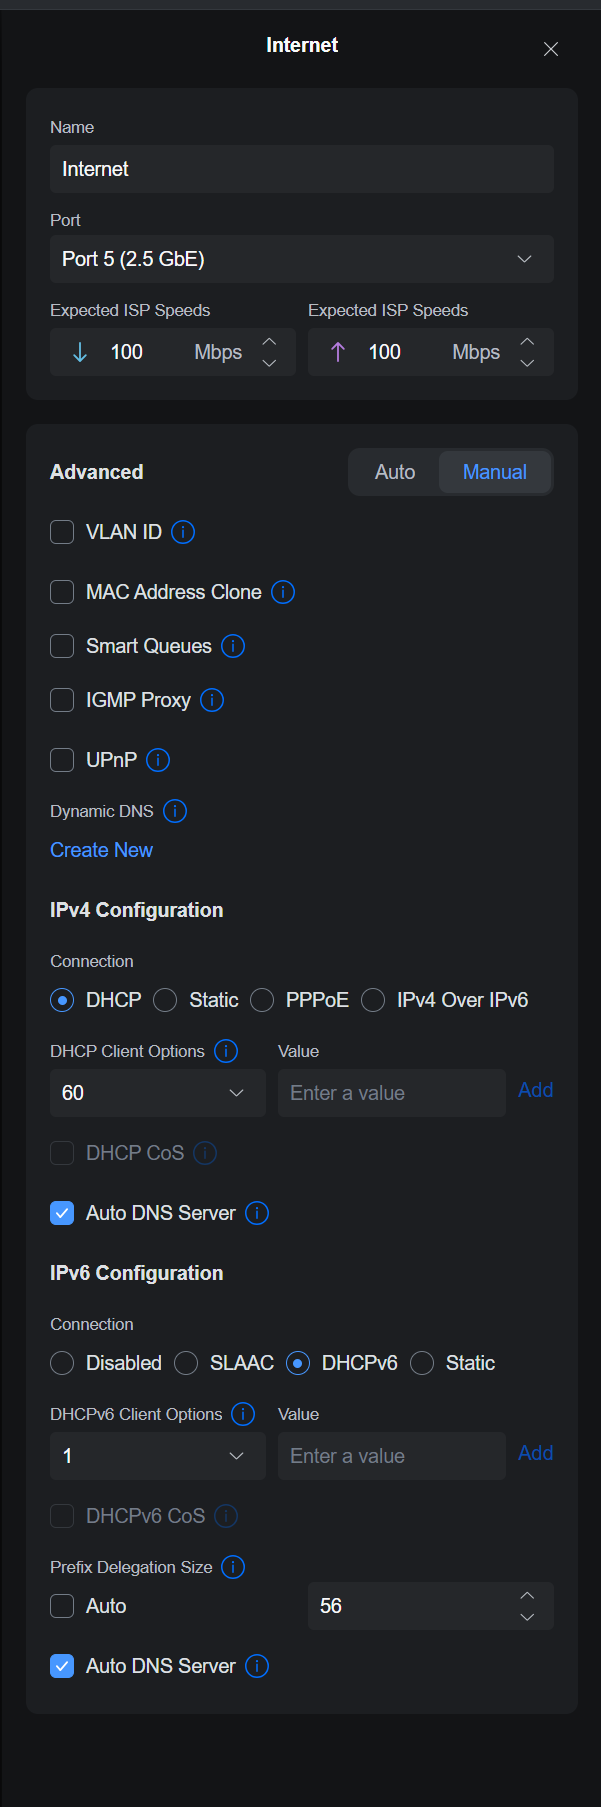Click the UPnP info icon
The height and width of the screenshot is (1807, 601).
(x=158, y=760)
